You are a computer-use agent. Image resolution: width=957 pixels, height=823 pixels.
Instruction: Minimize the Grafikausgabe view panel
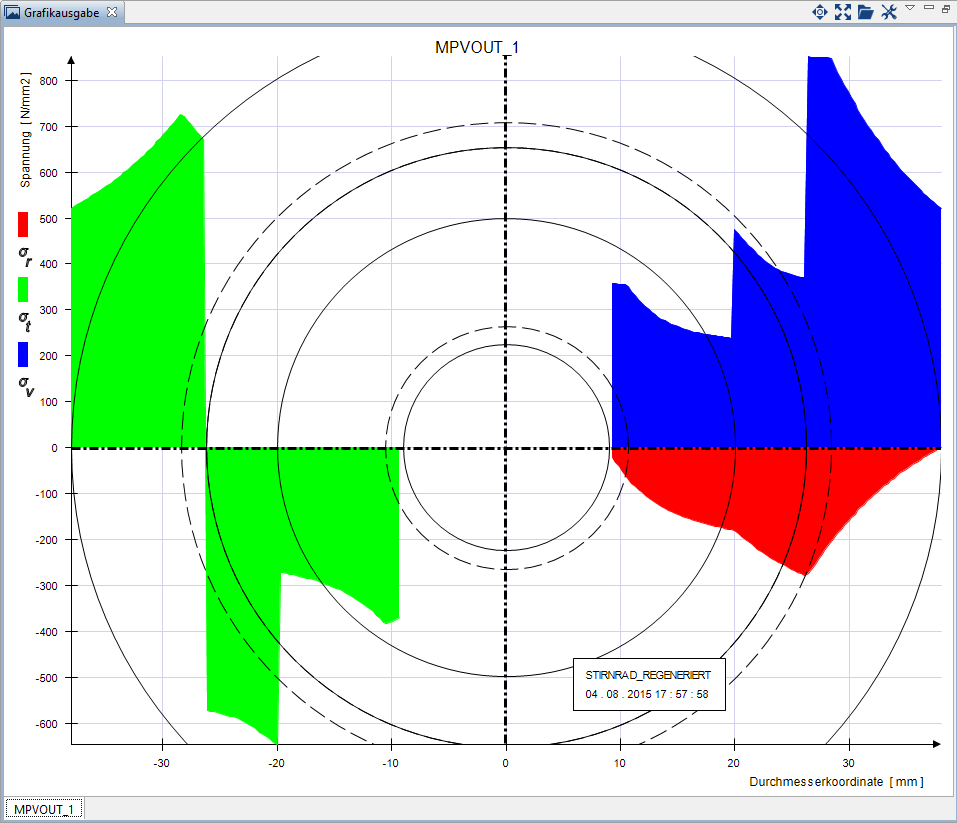click(929, 8)
